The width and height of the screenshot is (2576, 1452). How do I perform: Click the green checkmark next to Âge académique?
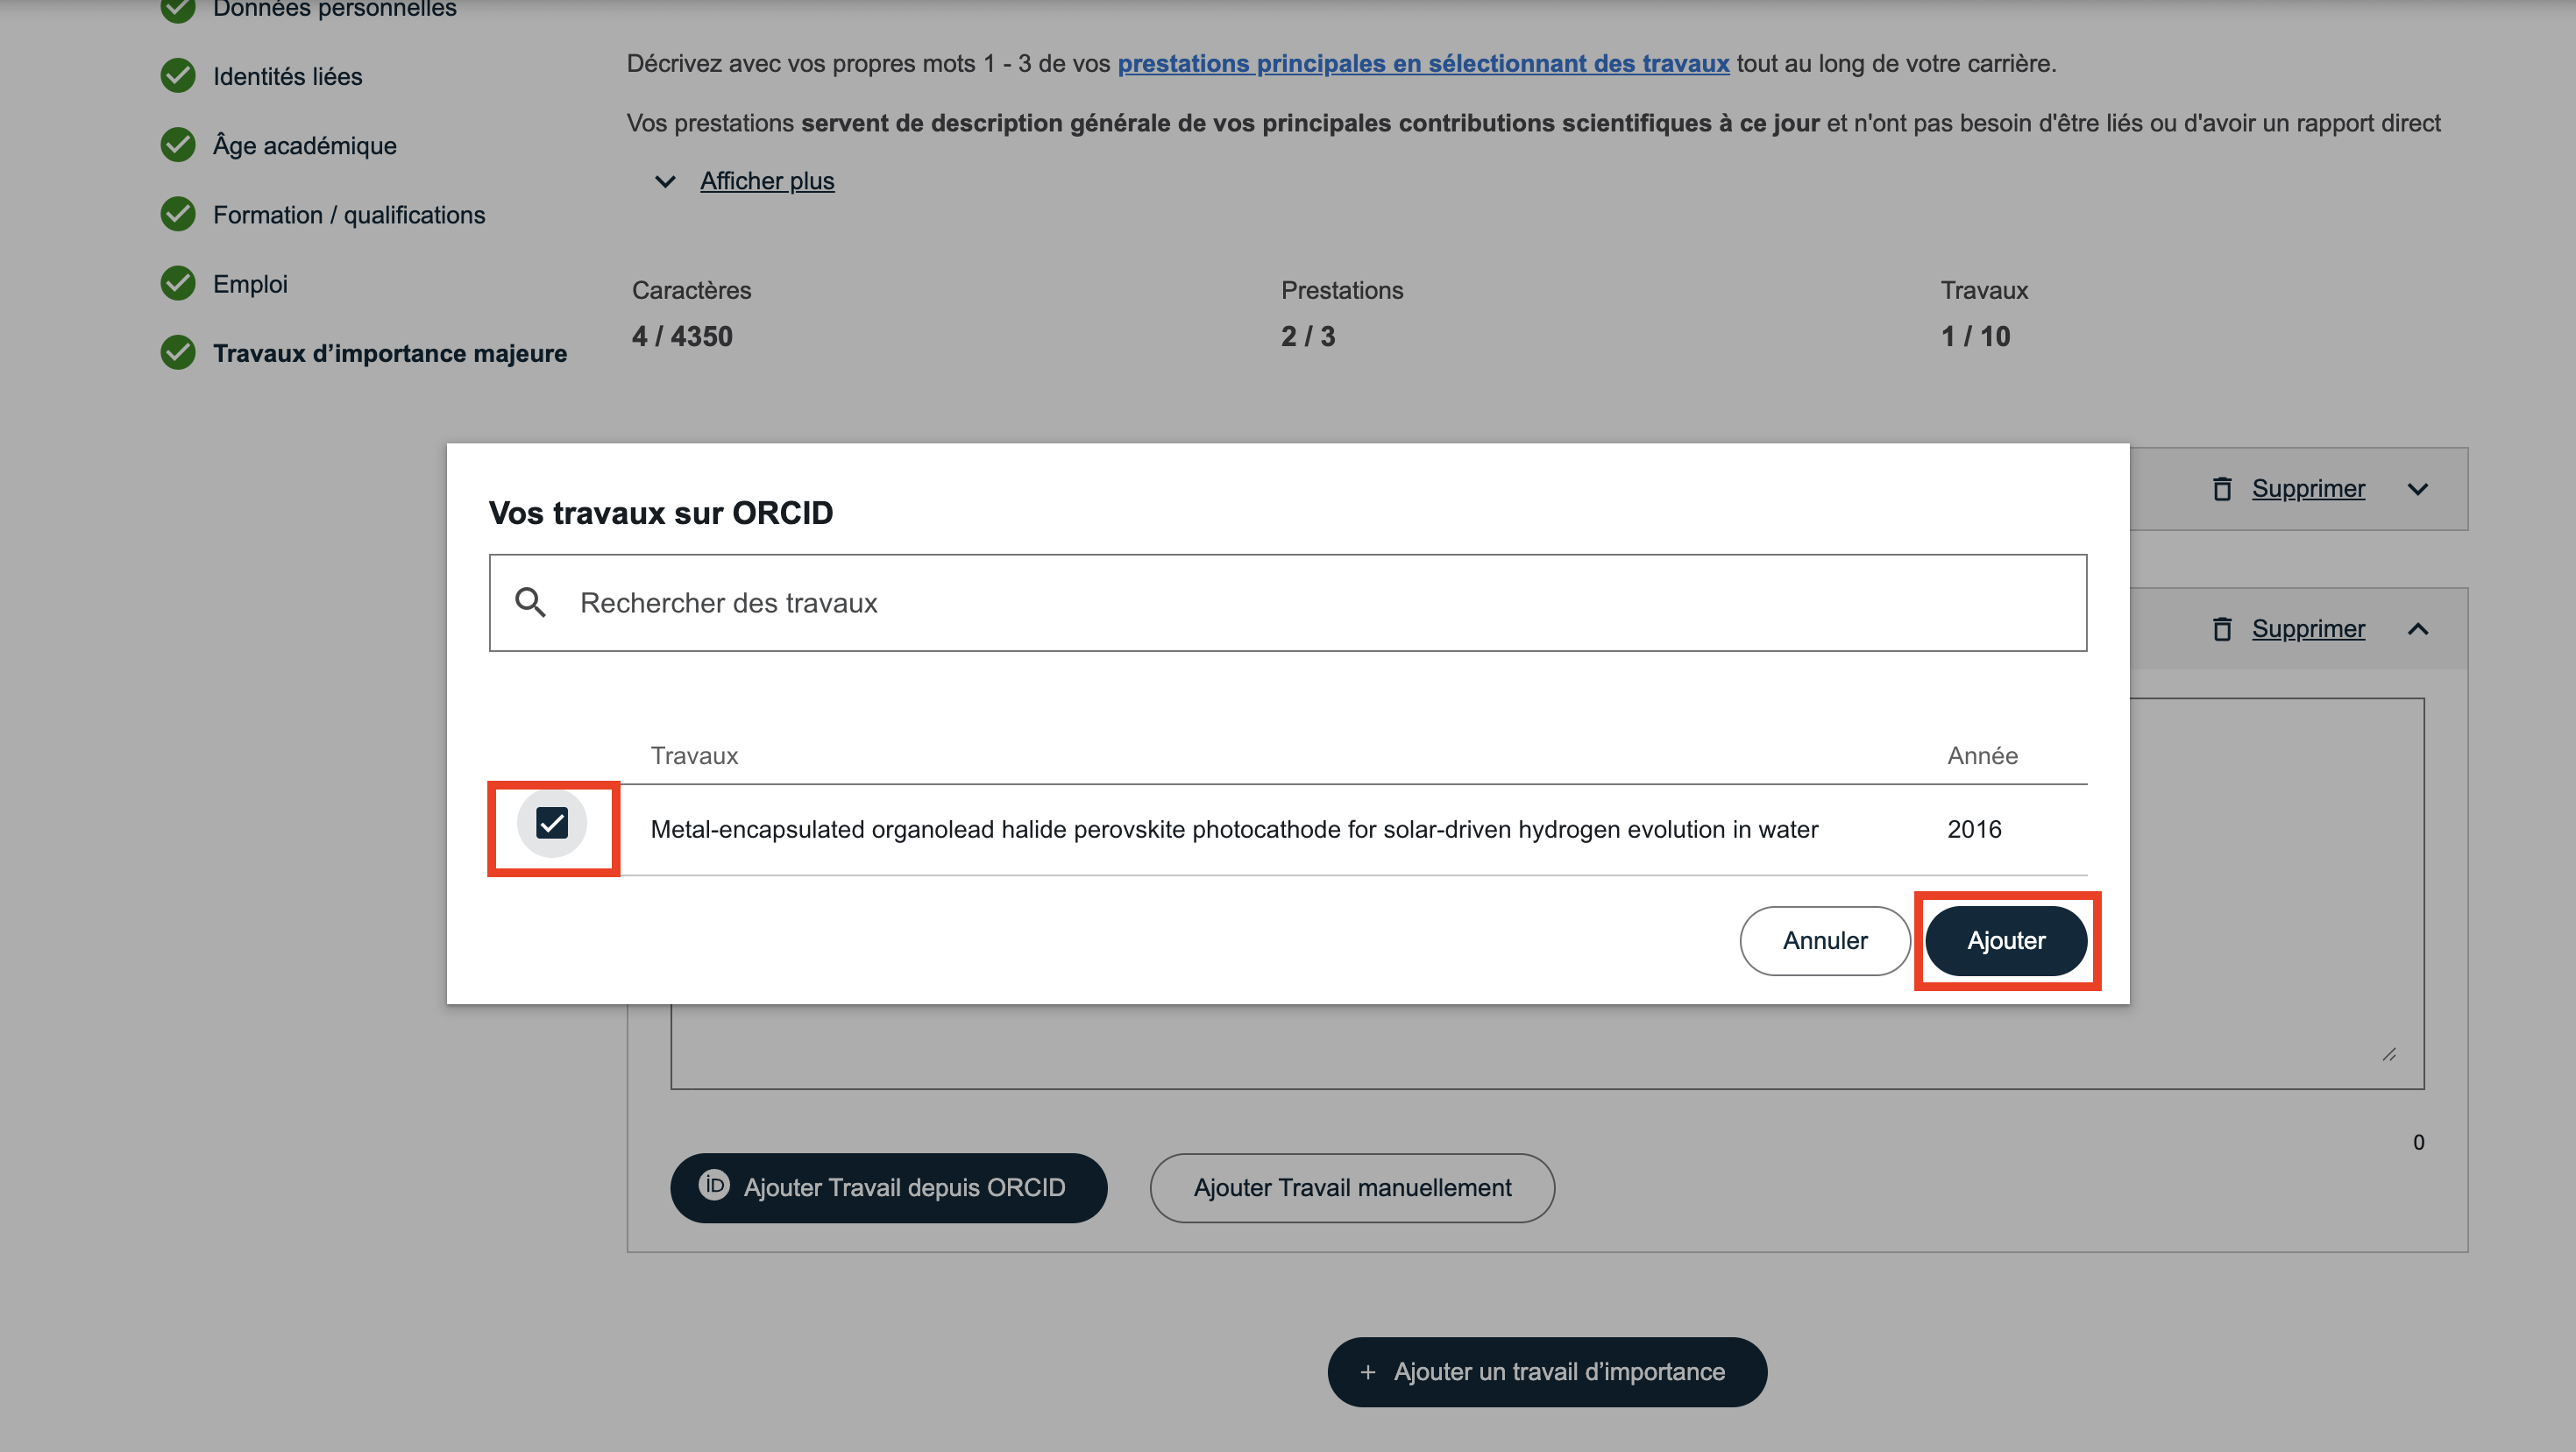[x=178, y=145]
